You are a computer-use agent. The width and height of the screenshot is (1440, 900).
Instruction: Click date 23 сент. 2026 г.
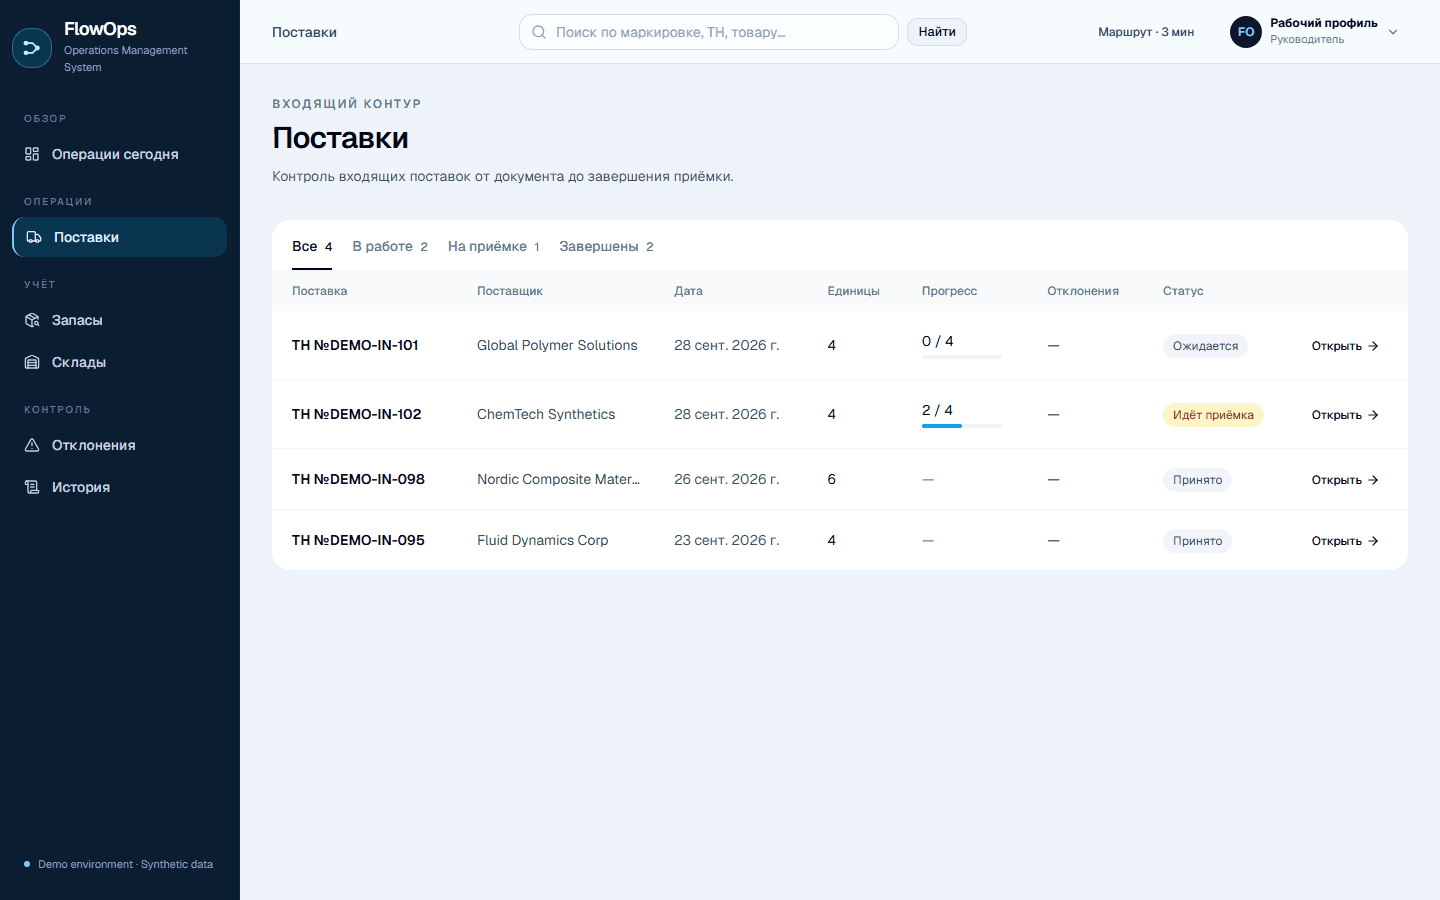pyautogui.click(x=727, y=540)
